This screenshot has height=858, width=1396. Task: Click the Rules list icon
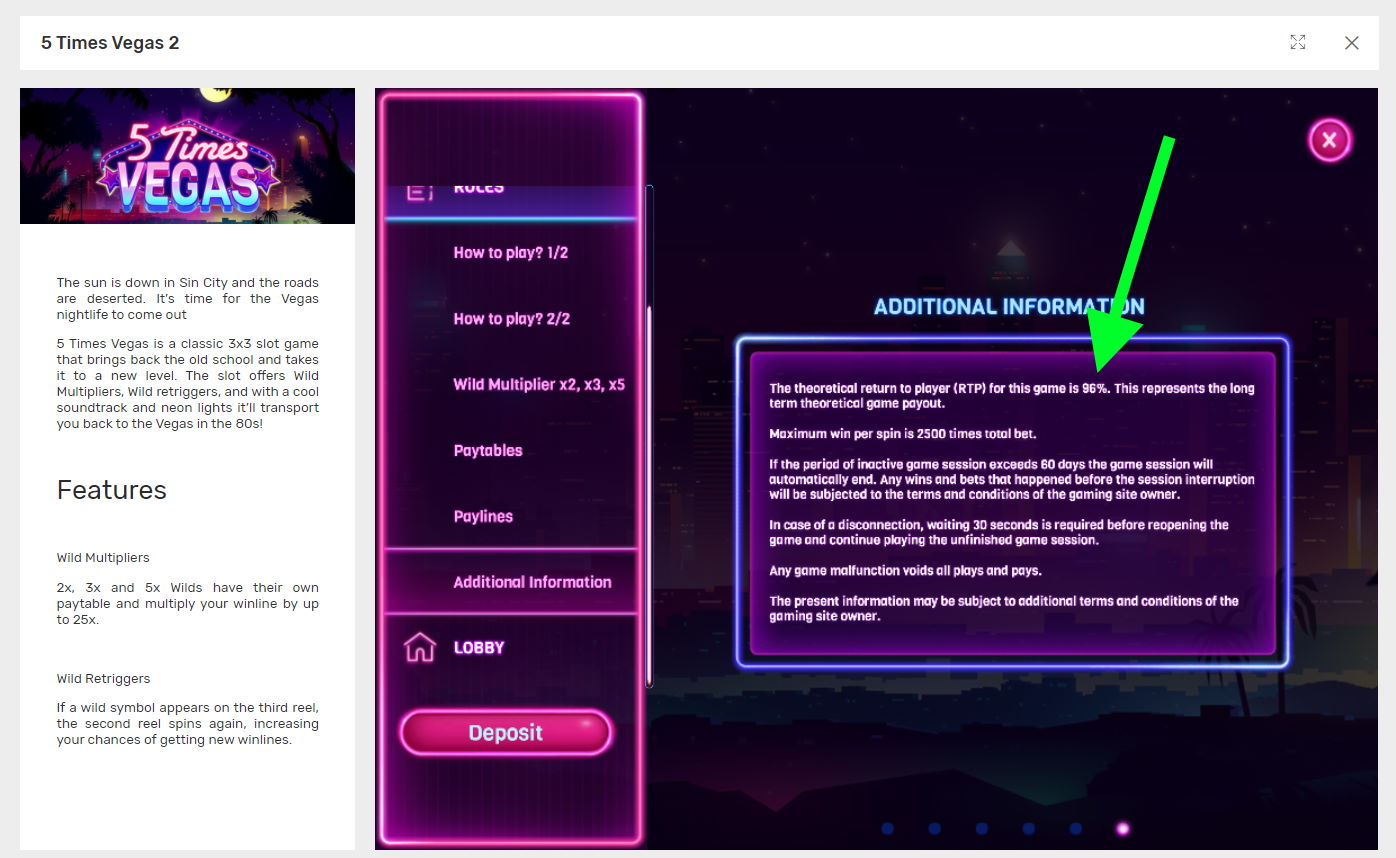[419, 191]
